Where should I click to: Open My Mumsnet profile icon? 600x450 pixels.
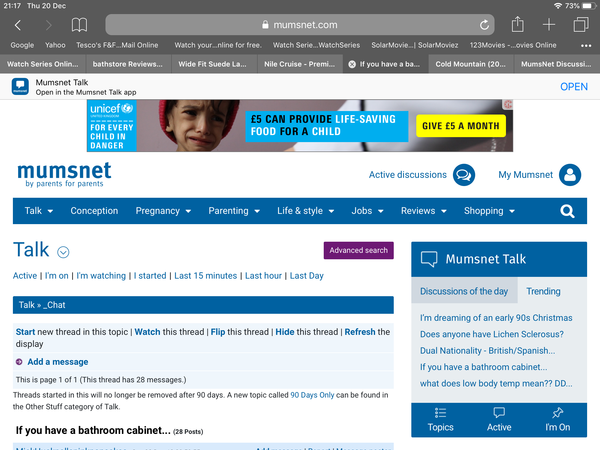coord(570,175)
